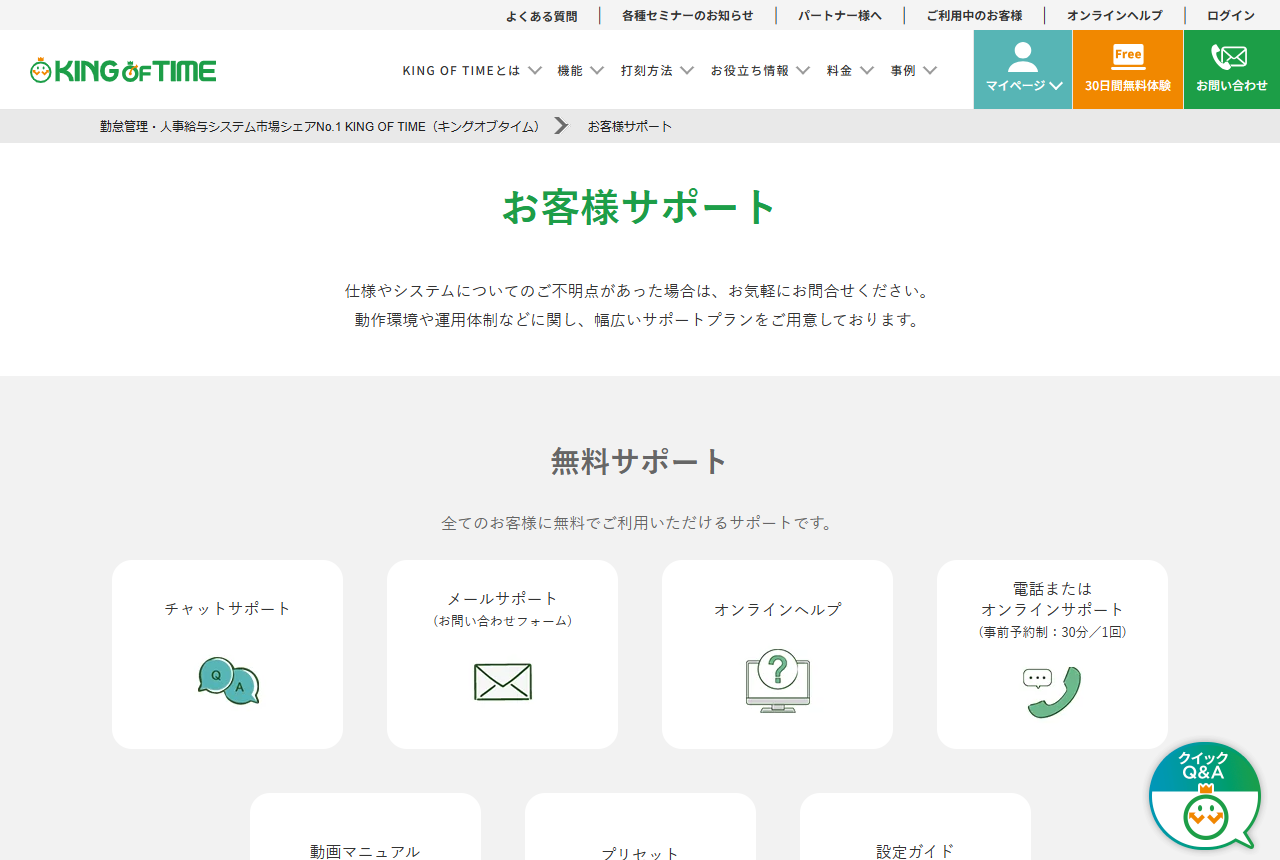
Task: Expand the 事例 menu chevron
Action: pyautogui.click(x=930, y=71)
